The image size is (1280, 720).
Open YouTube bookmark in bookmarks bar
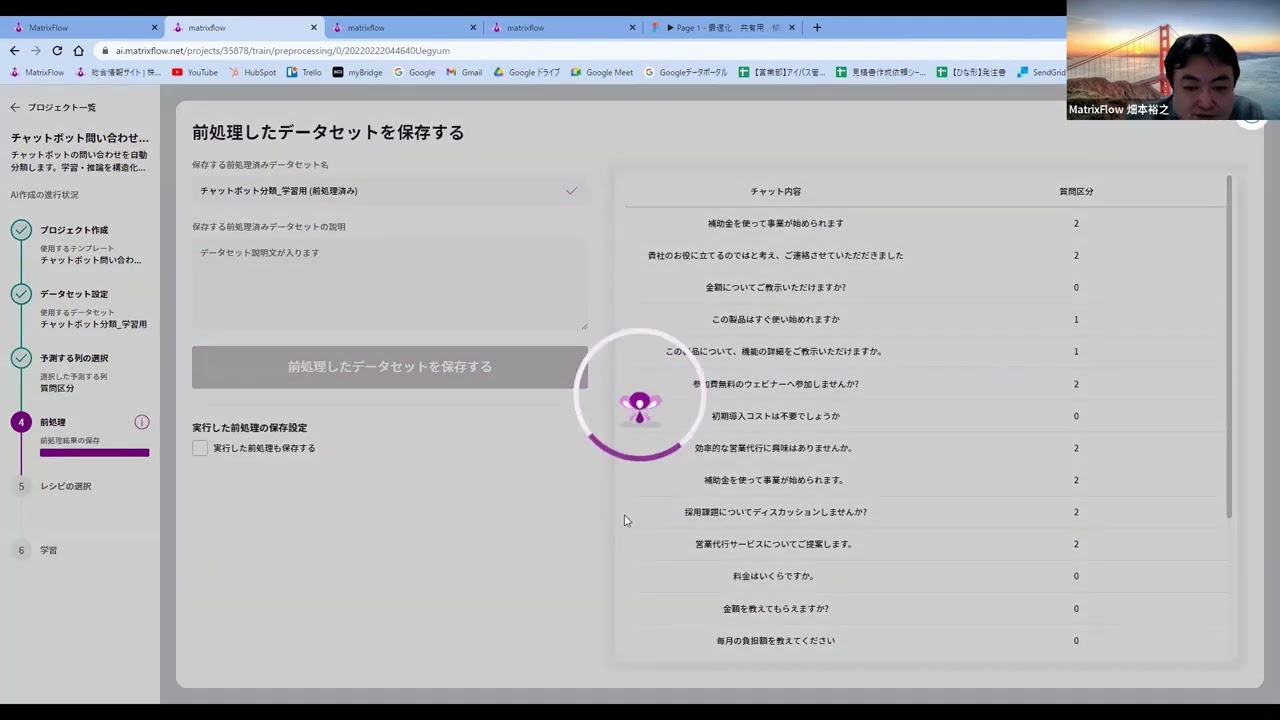(x=195, y=72)
